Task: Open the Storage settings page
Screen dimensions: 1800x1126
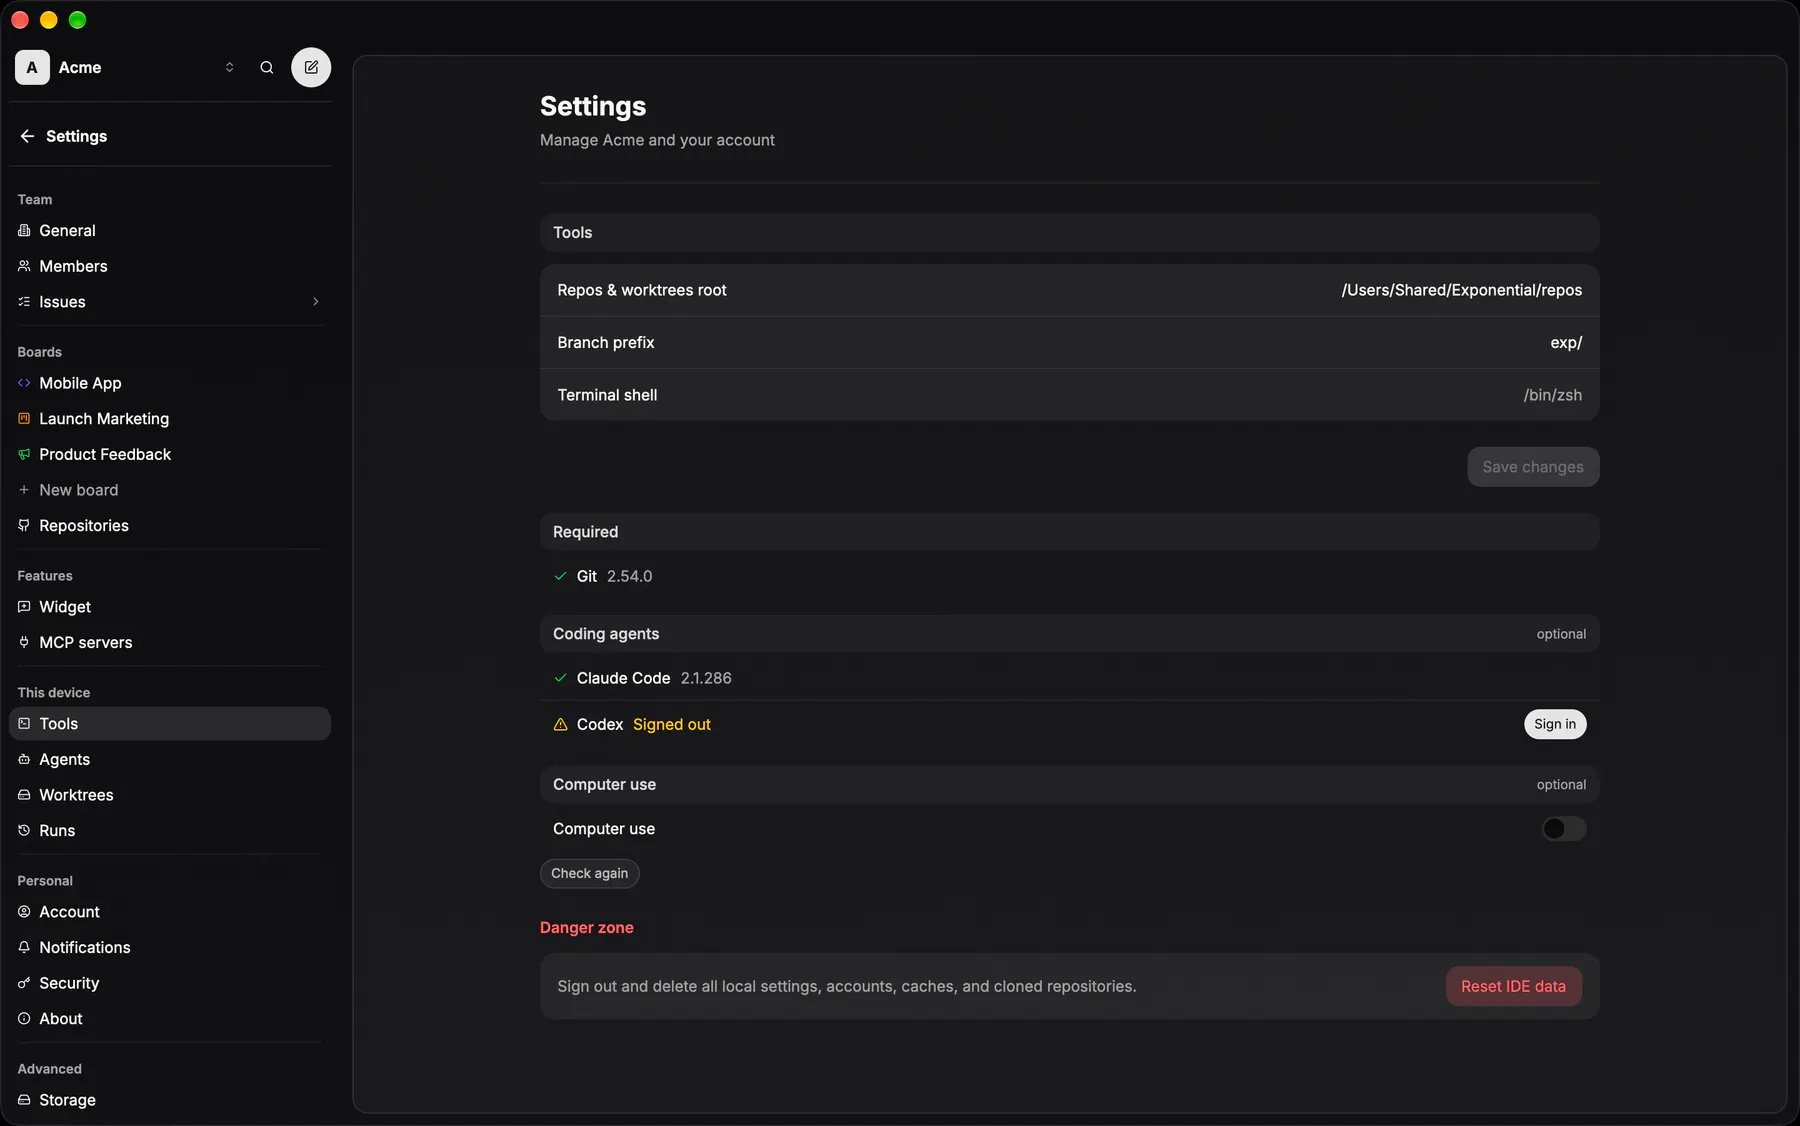Action: [x=170, y=1100]
